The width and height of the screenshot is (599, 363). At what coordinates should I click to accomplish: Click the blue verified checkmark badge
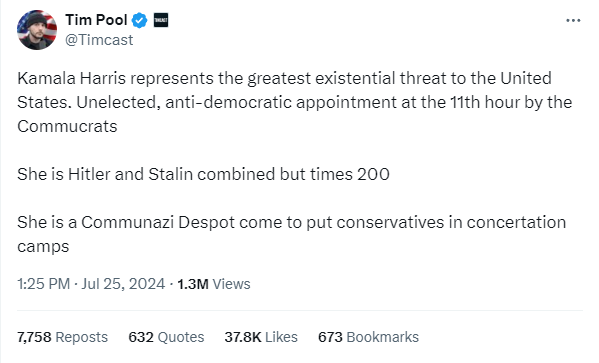pyautogui.click(x=139, y=20)
